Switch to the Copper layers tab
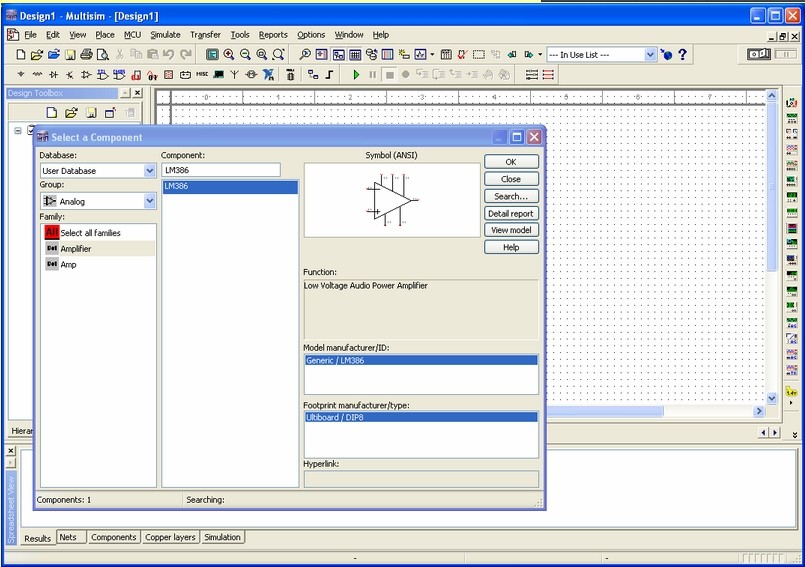The image size is (805, 567). pos(170,537)
